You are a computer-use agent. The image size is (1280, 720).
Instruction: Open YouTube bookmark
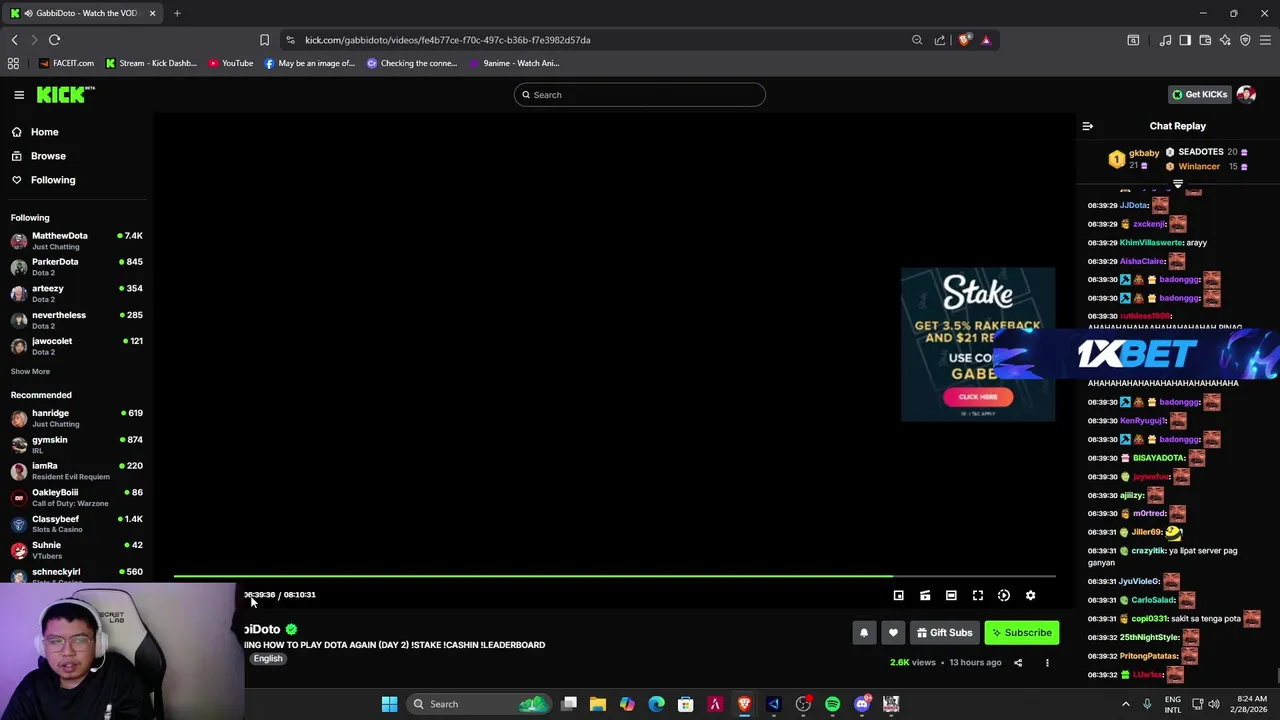pos(231,63)
